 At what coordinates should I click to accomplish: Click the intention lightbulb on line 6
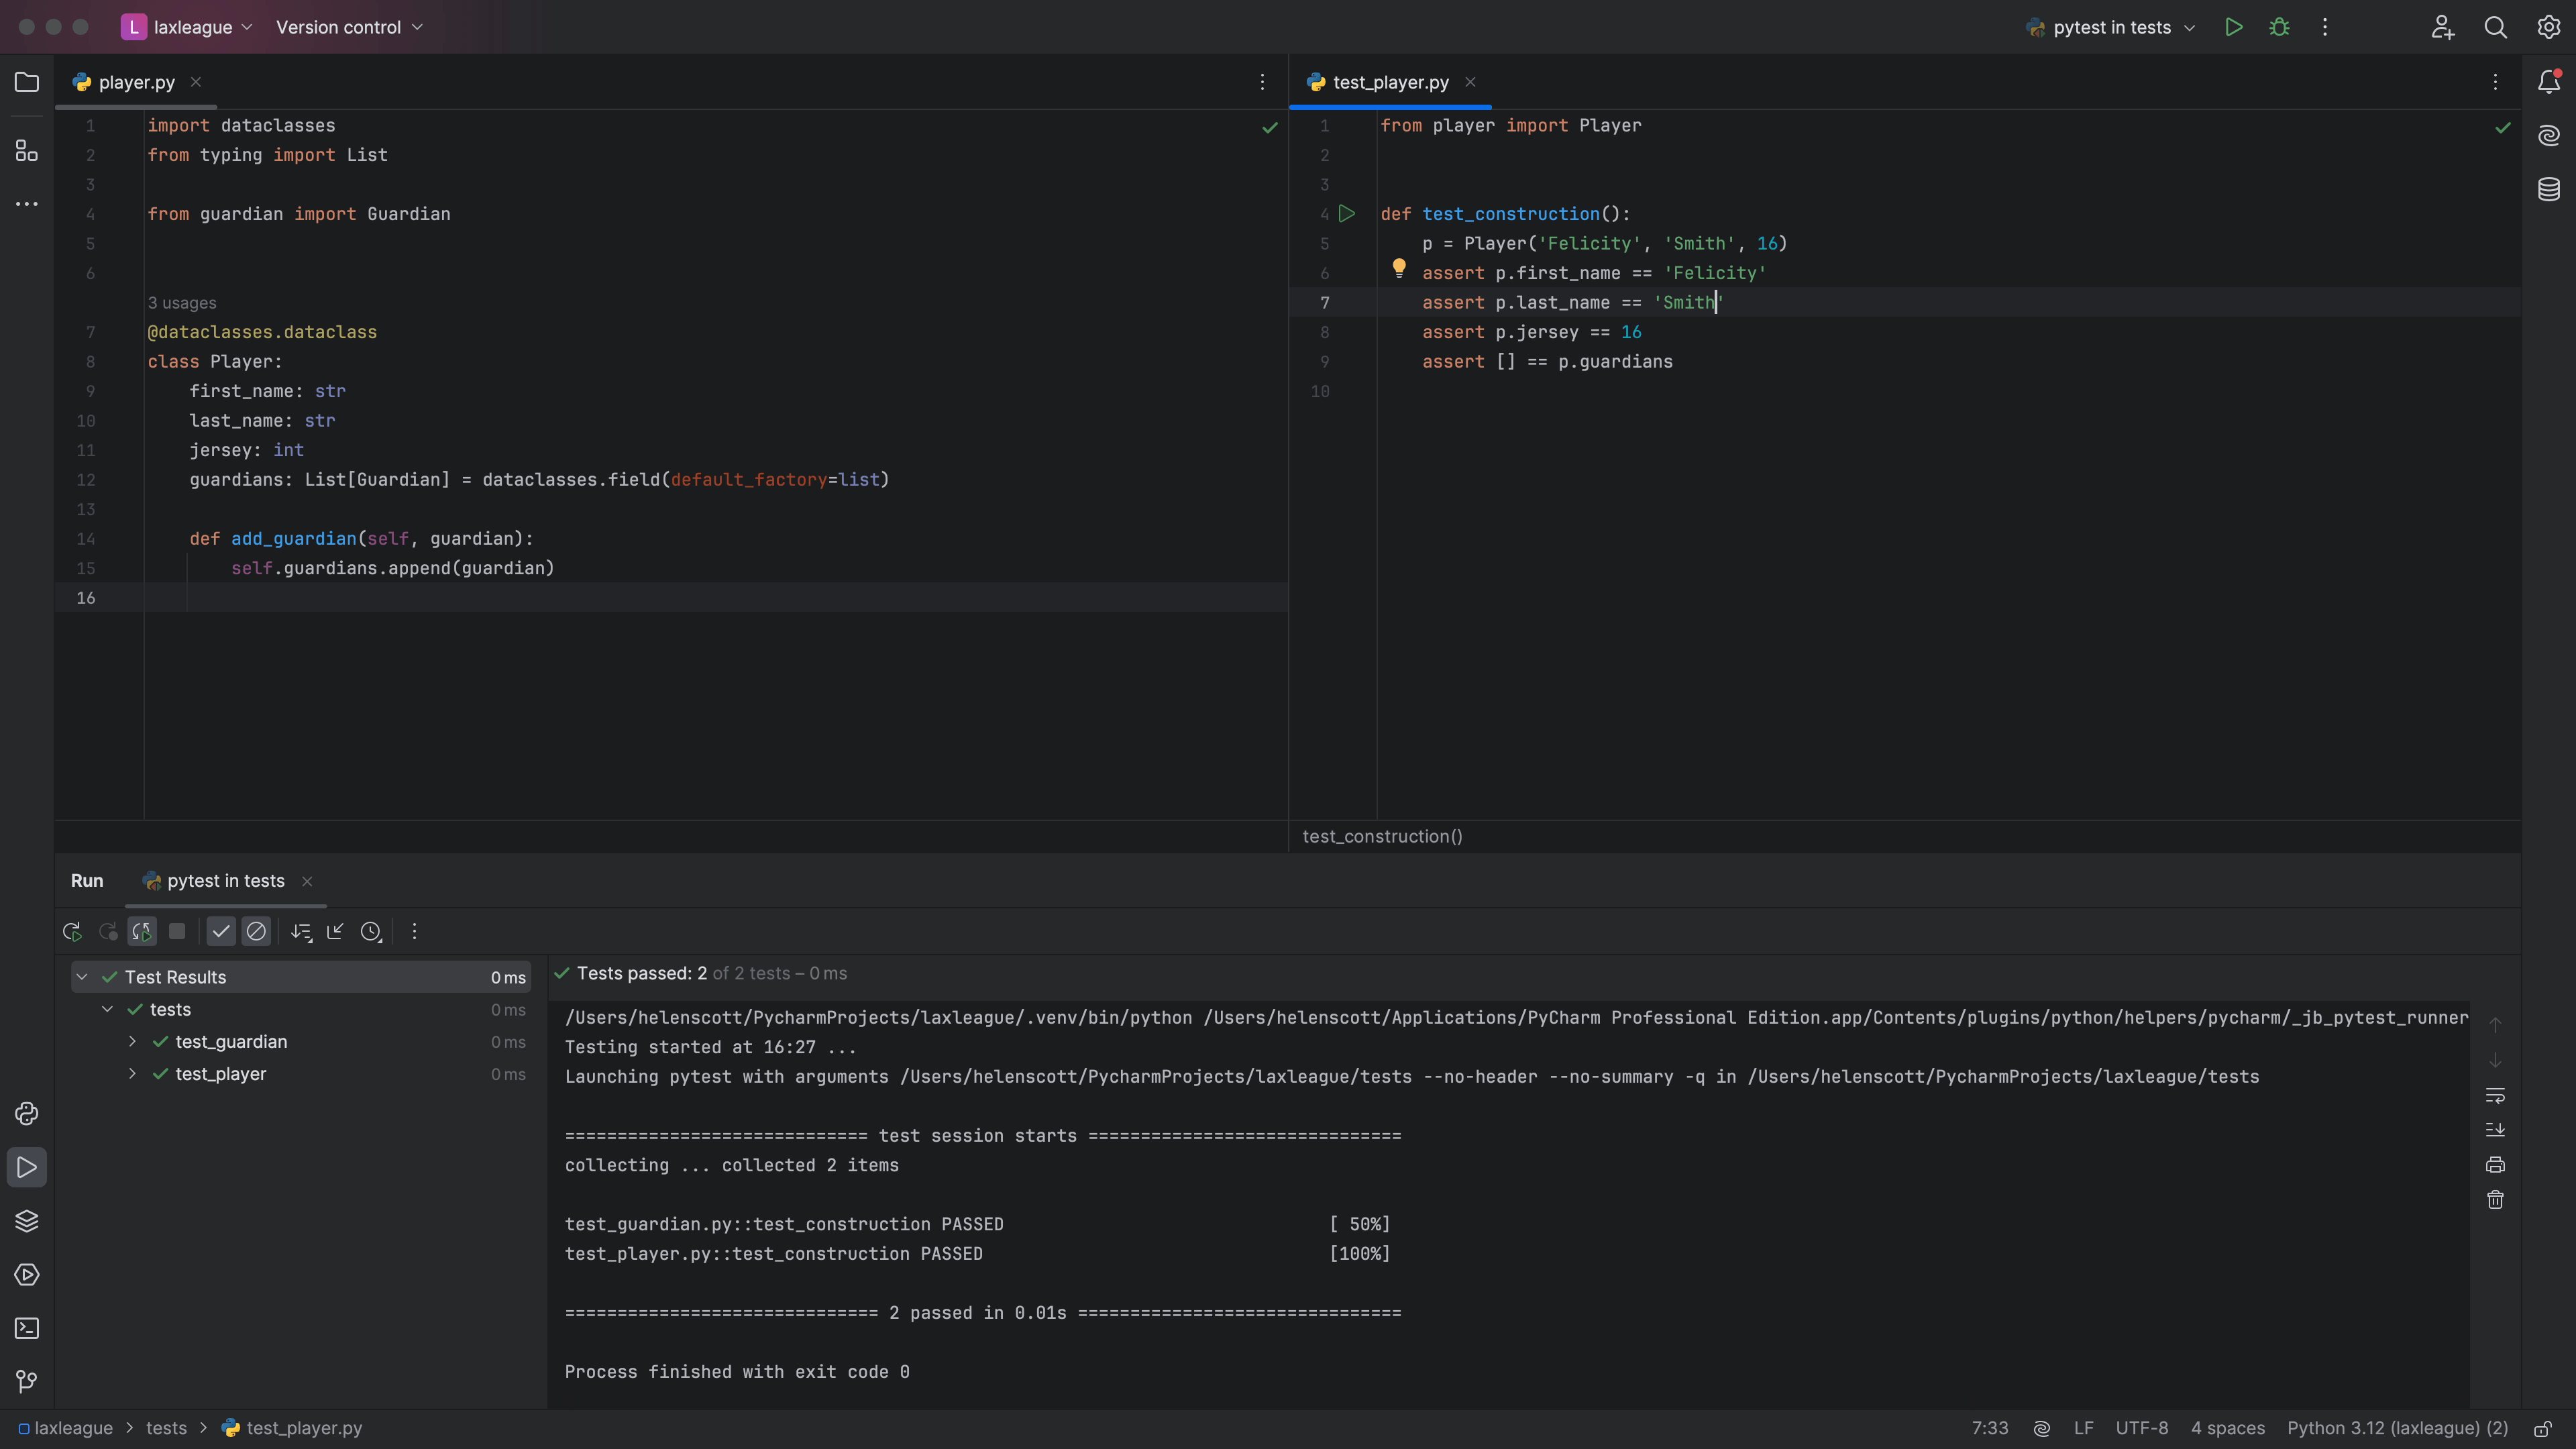tap(1399, 268)
